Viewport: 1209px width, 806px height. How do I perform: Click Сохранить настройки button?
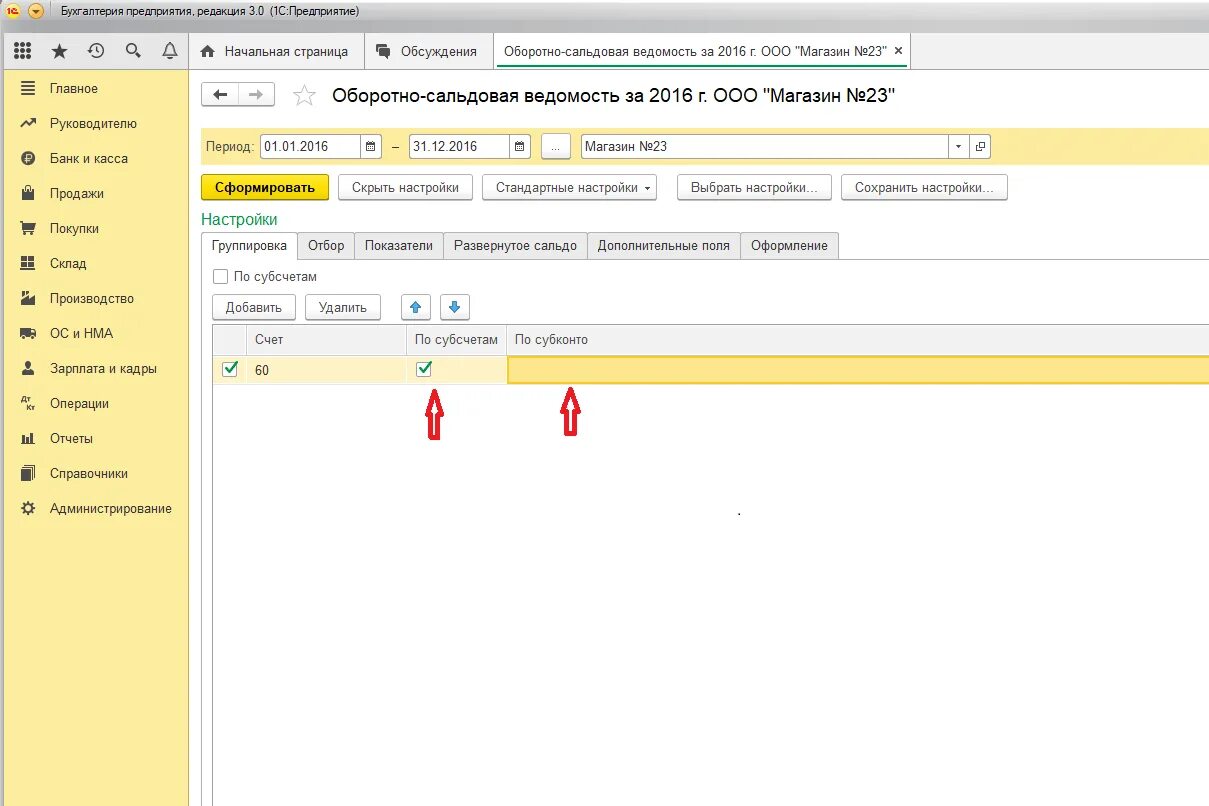tap(924, 187)
